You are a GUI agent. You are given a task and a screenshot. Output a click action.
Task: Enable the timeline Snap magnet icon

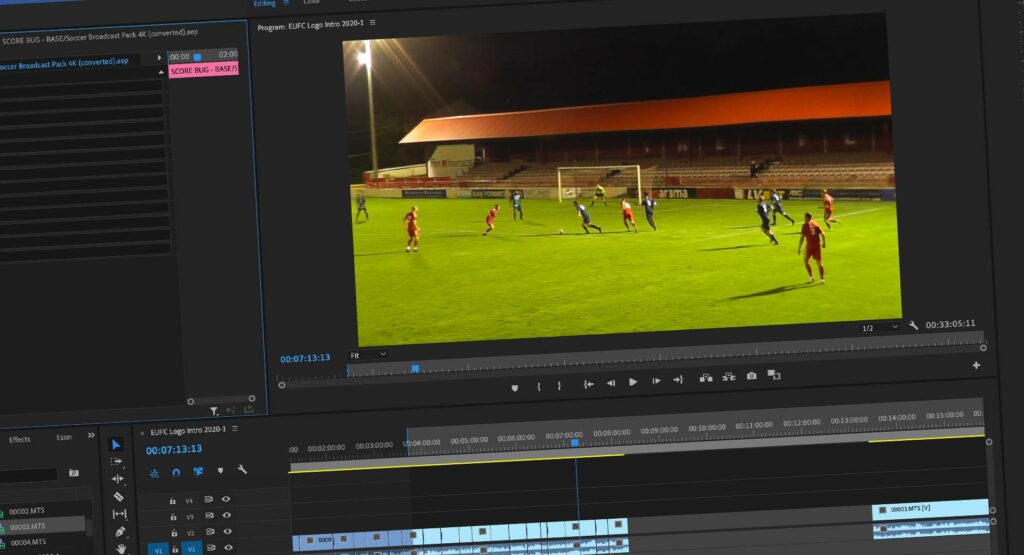point(176,471)
